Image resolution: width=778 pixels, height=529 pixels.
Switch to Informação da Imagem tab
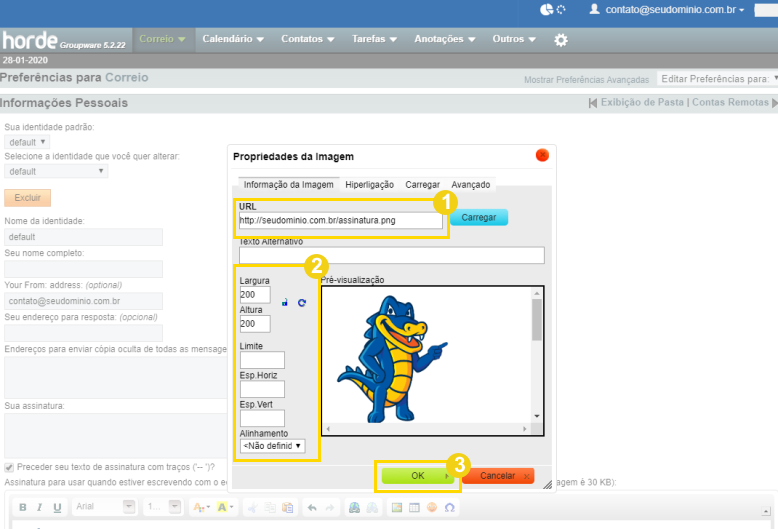click(288, 185)
